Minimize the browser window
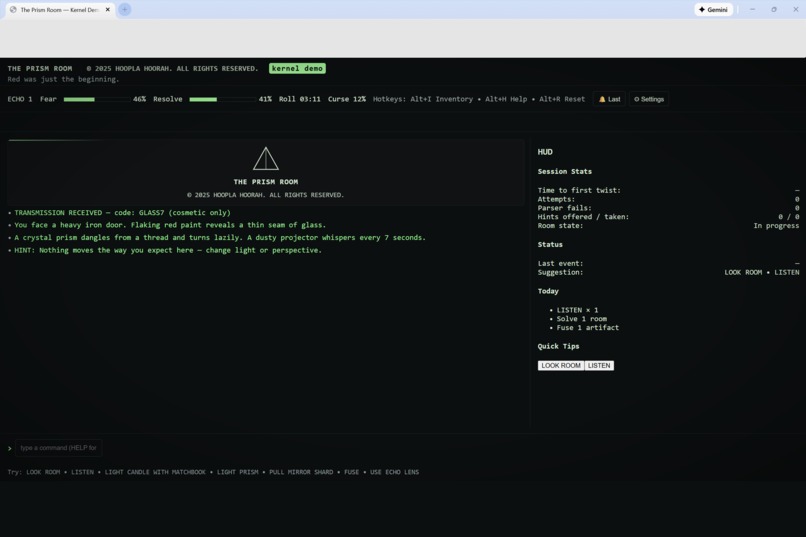806x537 pixels. (x=752, y=9)
